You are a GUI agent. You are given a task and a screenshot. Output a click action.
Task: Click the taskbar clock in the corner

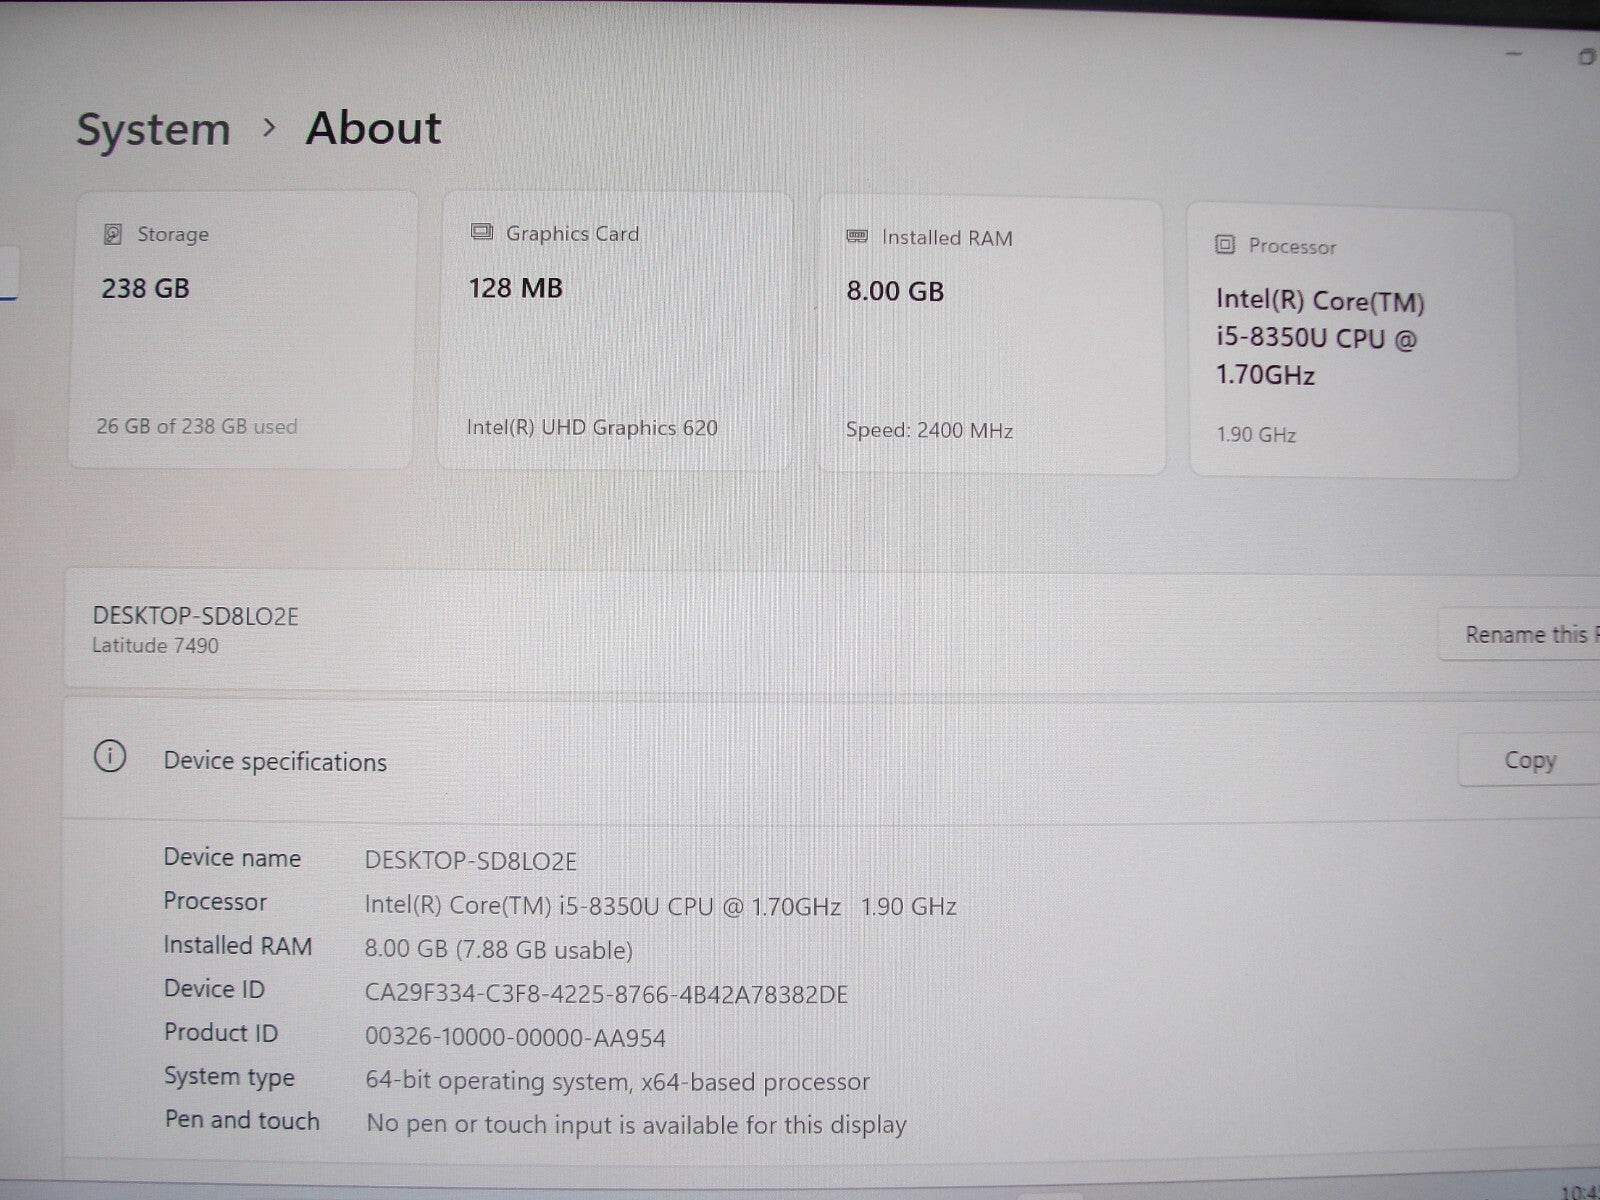point(1580,1191)
